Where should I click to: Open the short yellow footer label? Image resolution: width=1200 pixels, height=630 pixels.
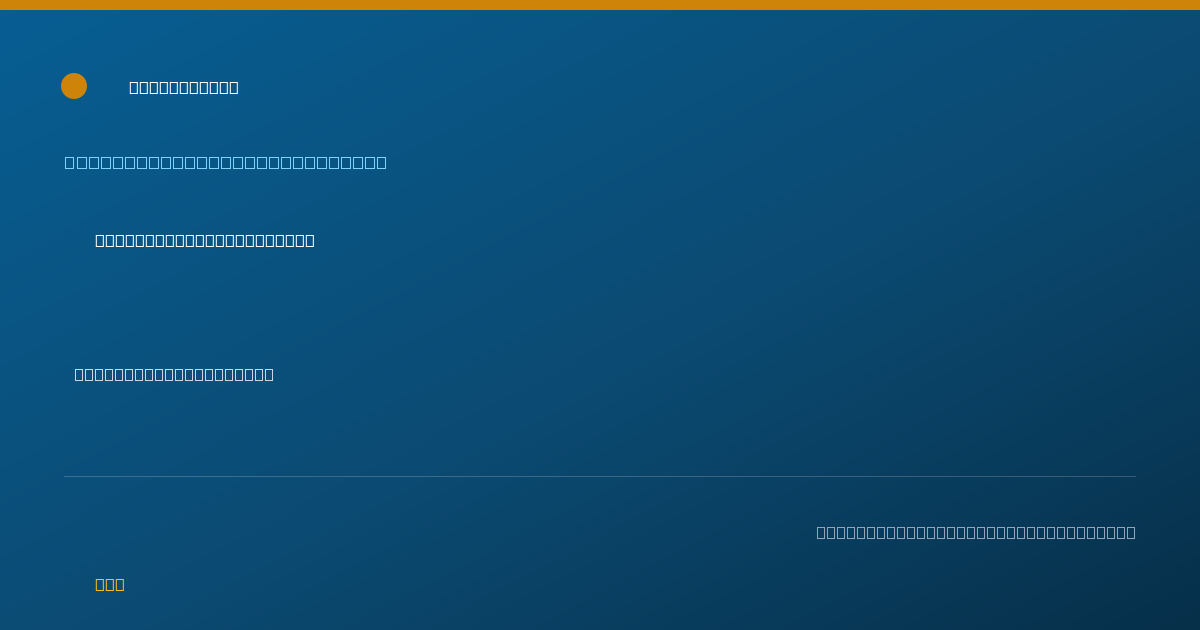[110, 584]
